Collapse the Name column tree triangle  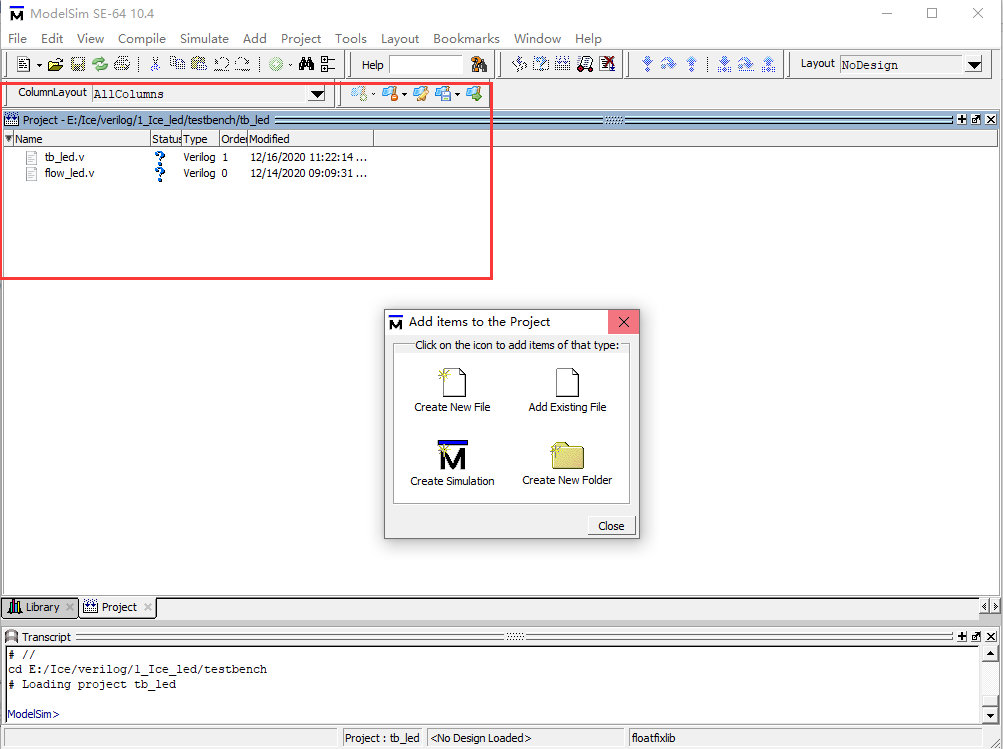[8, 138]
